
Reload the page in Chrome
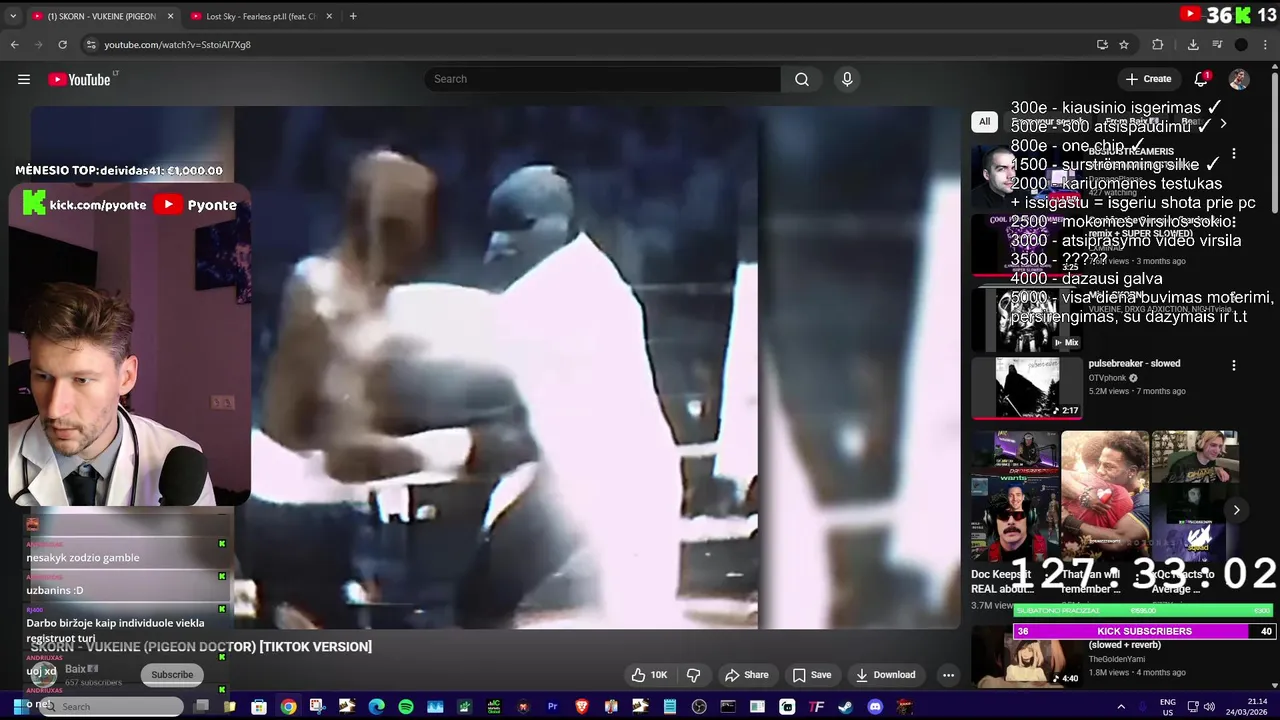click(x=62, y=44)
